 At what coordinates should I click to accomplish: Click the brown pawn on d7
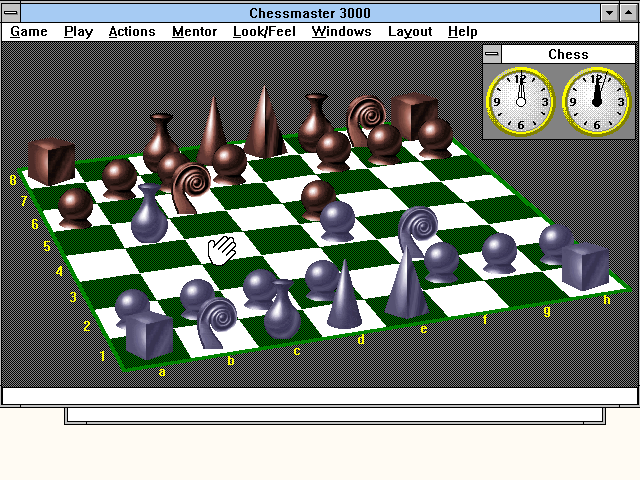[x=229, y=164]
